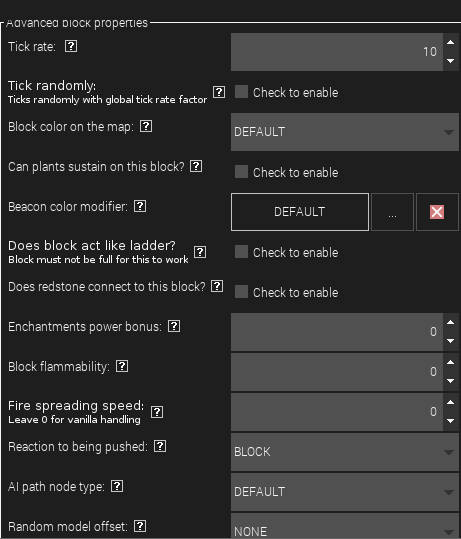Open Block color on the map dropdown
Screen dimensions: 461x539
click(x=345, y=132)
